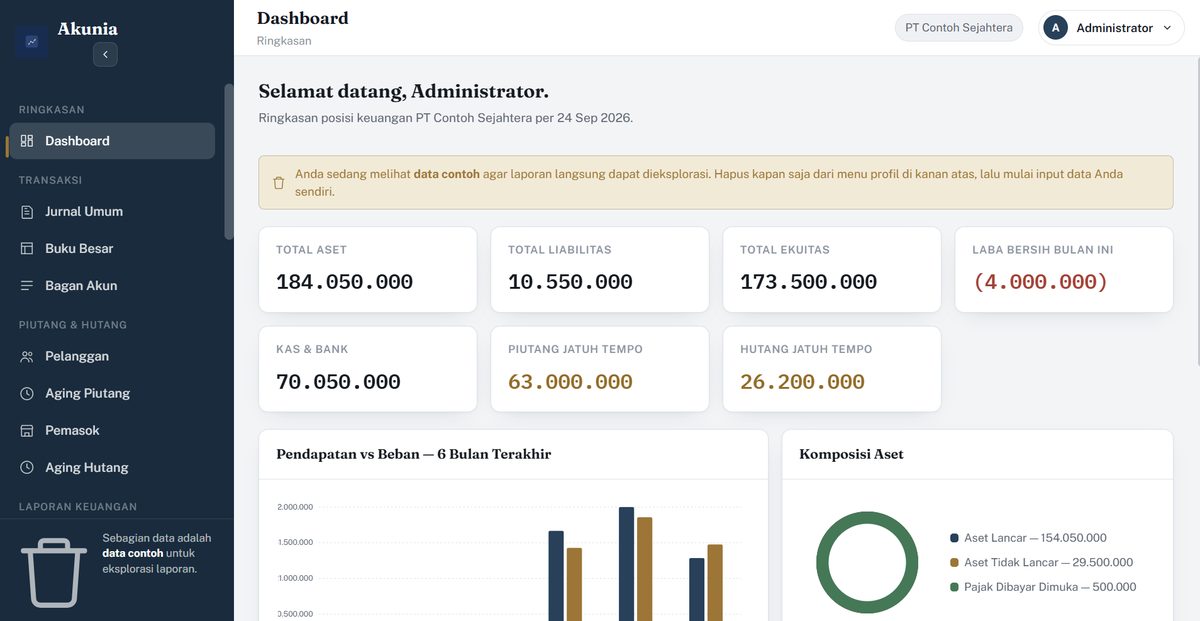The width and height of the screenshot is (1200, 621).
Task: Click the 1.500.000 y-axis label on the chart
Action: [295, 542]
